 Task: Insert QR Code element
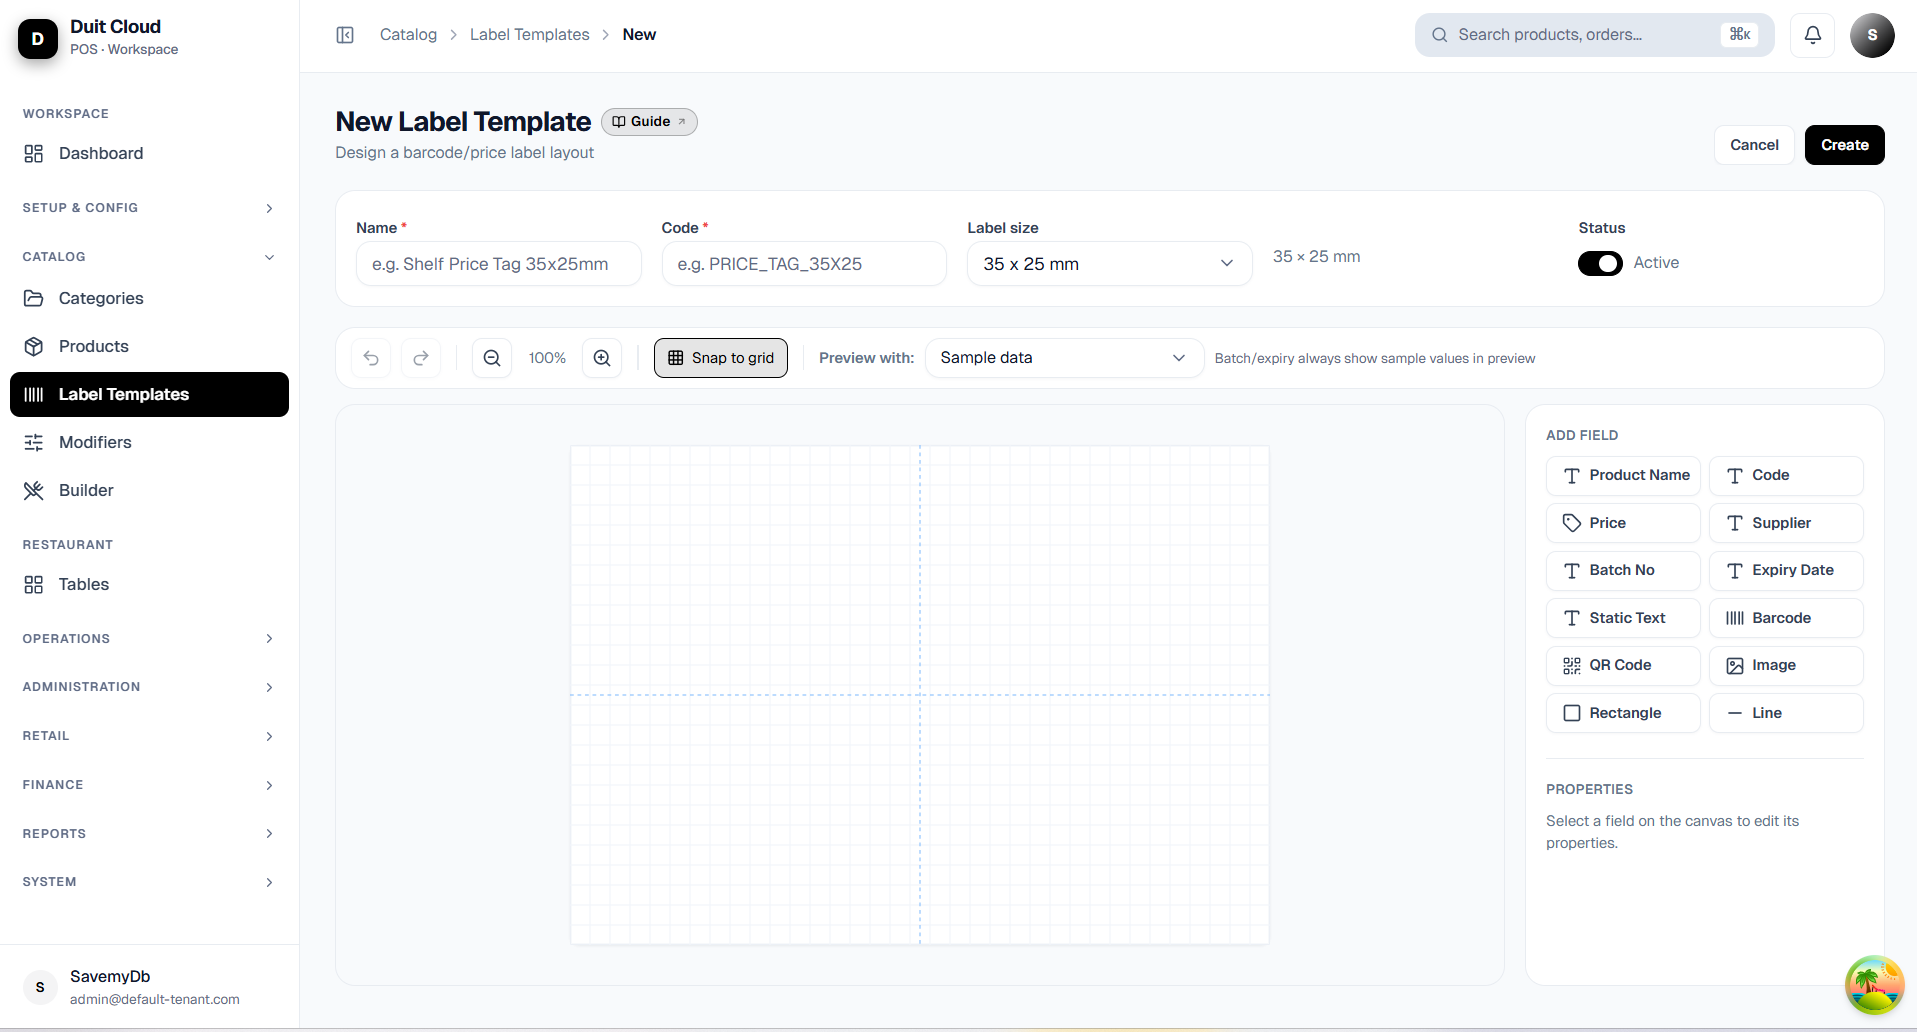(x=1623, y=665)
